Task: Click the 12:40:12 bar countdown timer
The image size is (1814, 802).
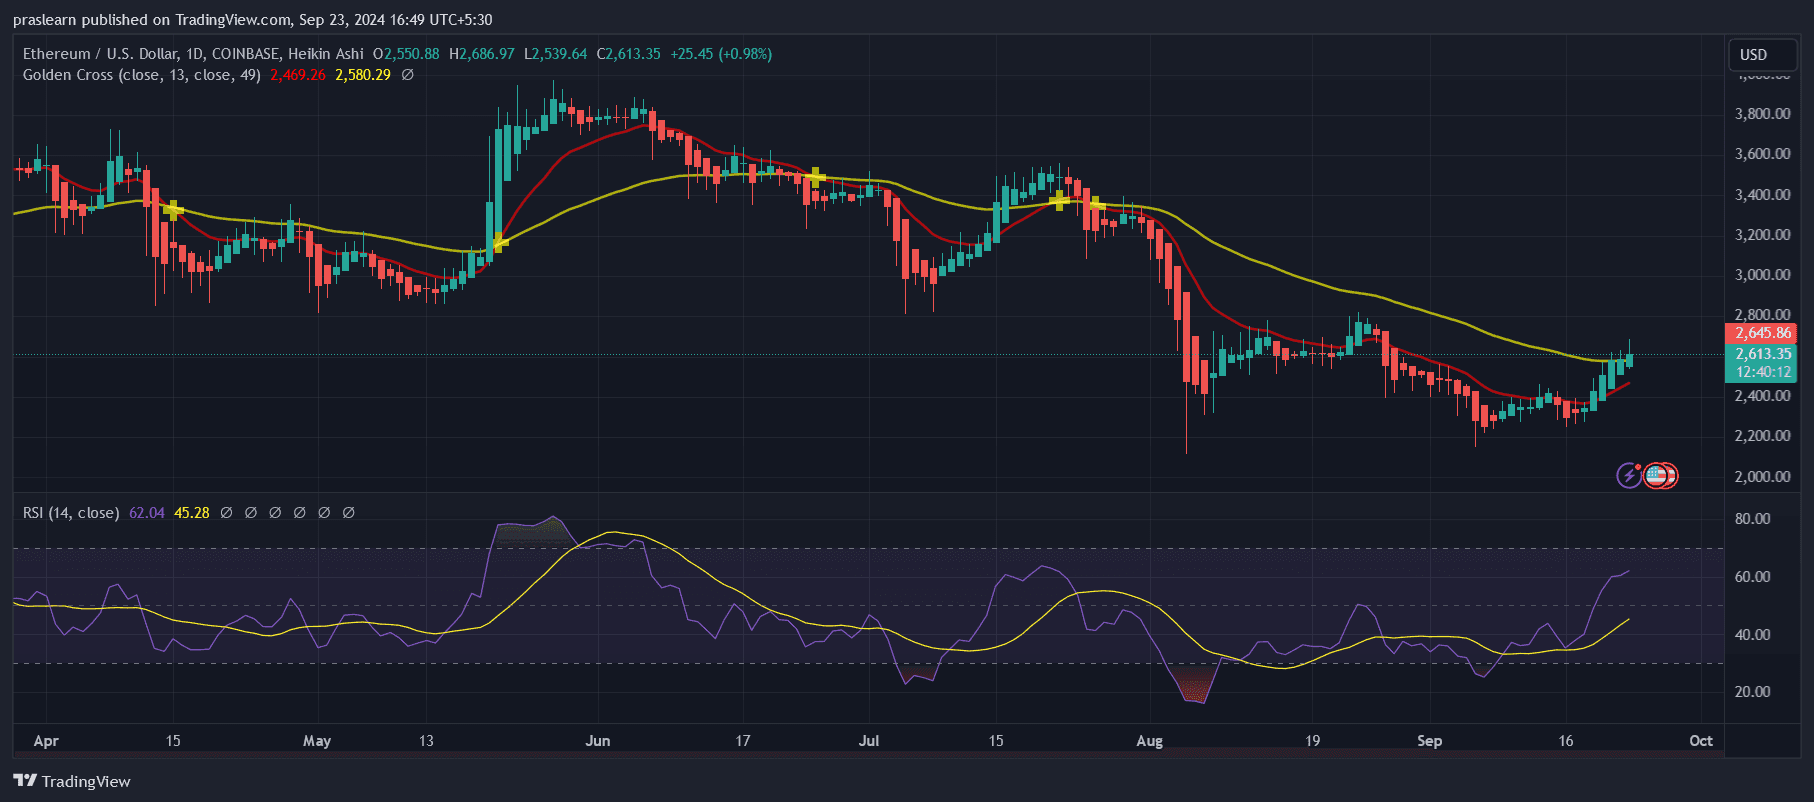Action: (x=1762, y=372)
